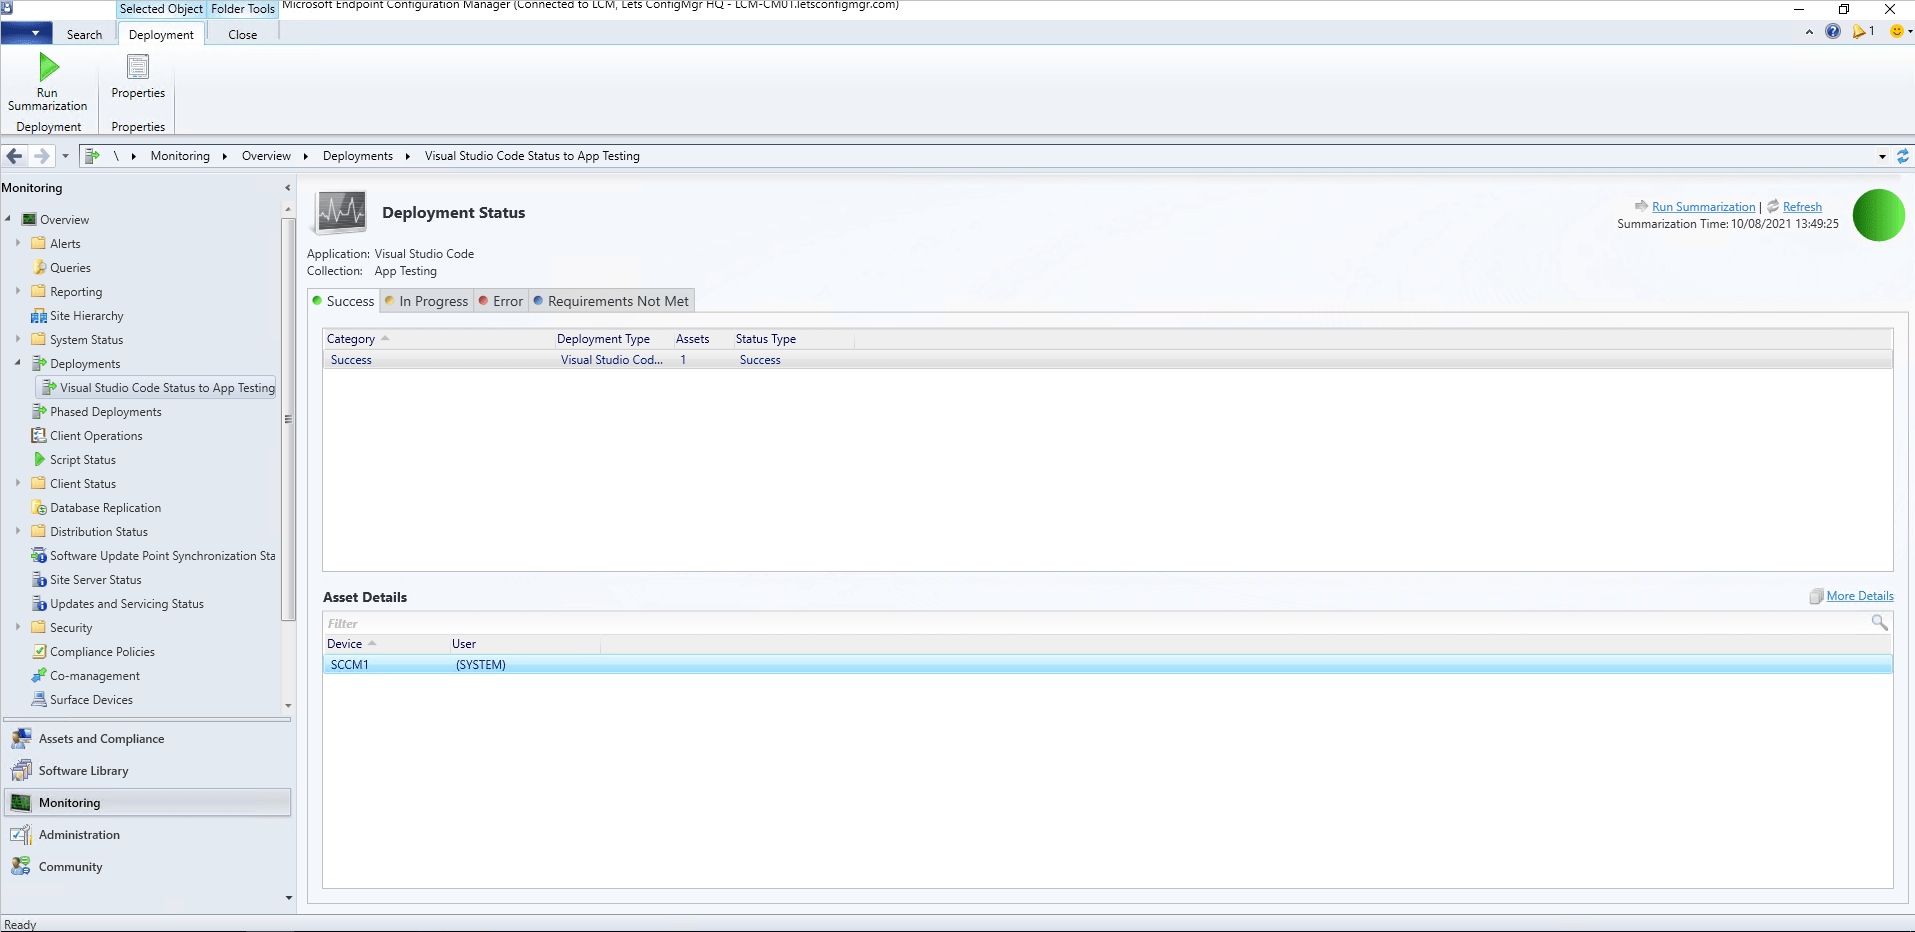Click the Surface Devices icon
This screenshot has width=1915, height=932.
tap(39, 700)
